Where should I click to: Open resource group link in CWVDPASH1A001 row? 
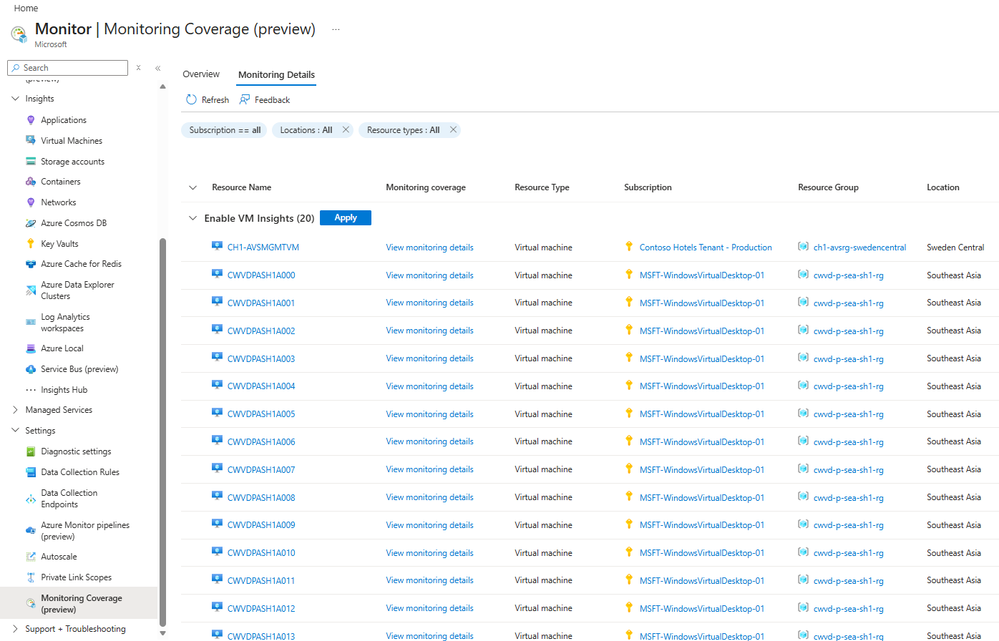pyautogui.click(x=848, y=303)
